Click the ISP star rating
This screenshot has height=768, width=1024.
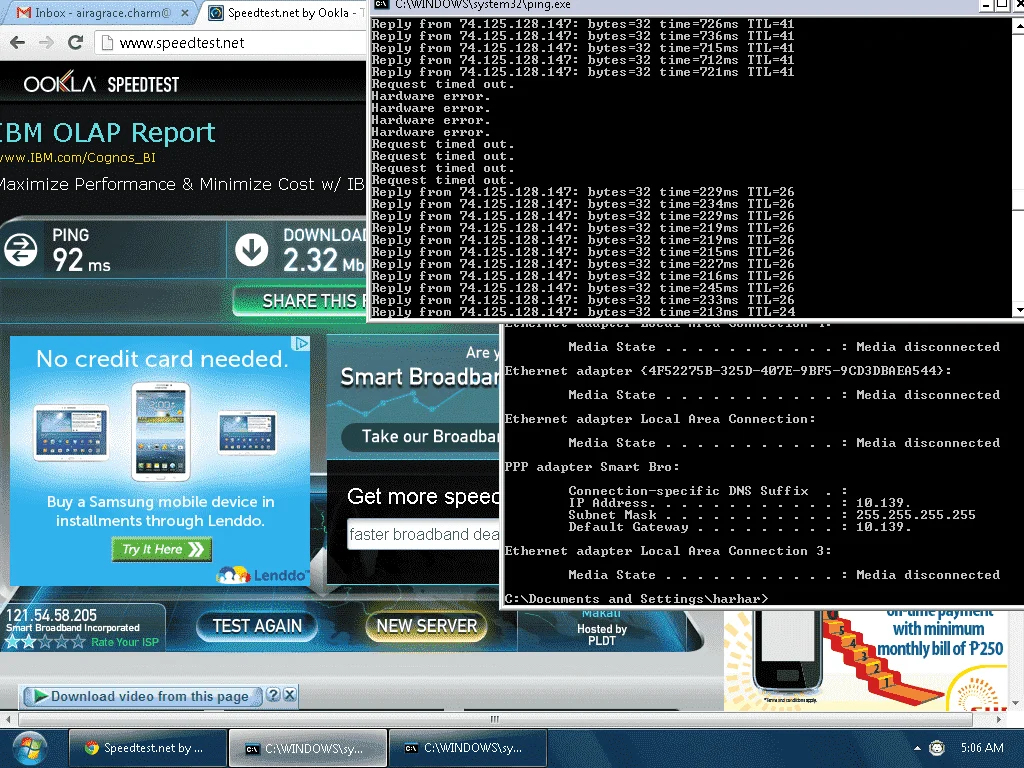45,642
